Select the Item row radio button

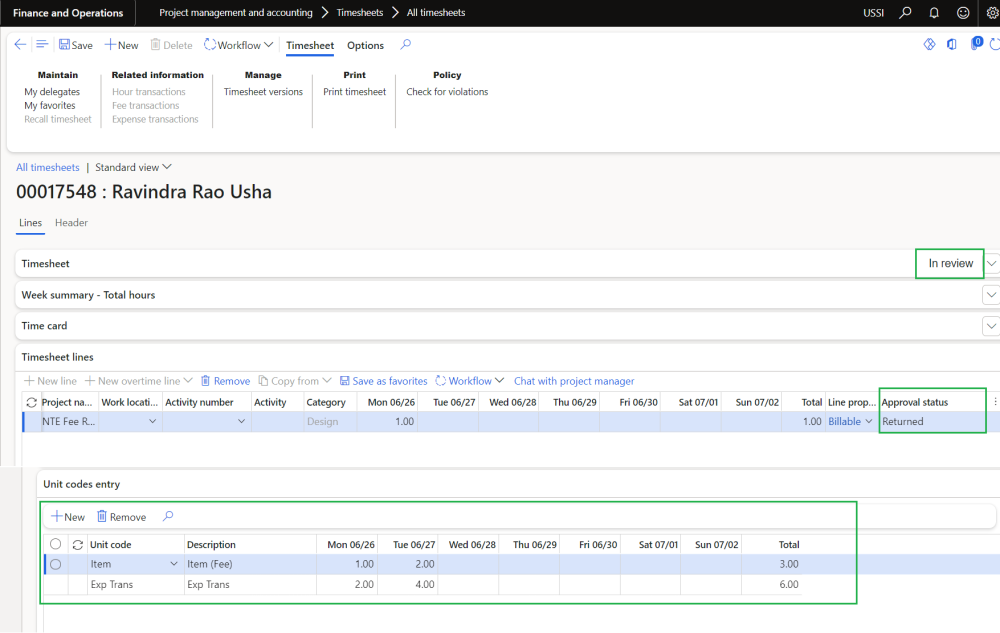pyautogui.click(x=56, y=565)
